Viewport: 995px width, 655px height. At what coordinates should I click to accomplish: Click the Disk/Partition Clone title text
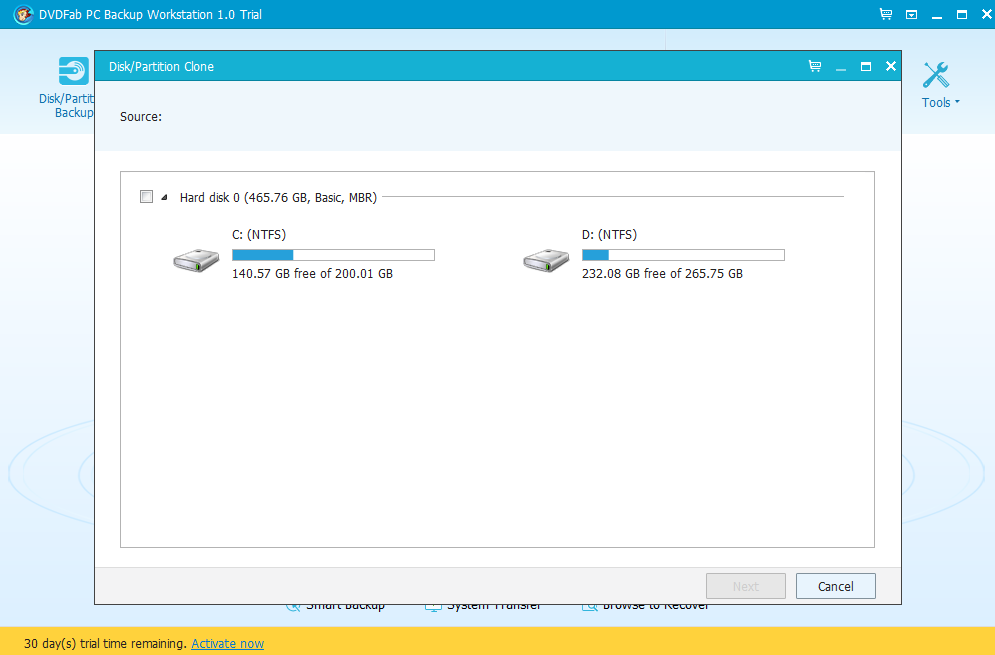pos(161,67)
